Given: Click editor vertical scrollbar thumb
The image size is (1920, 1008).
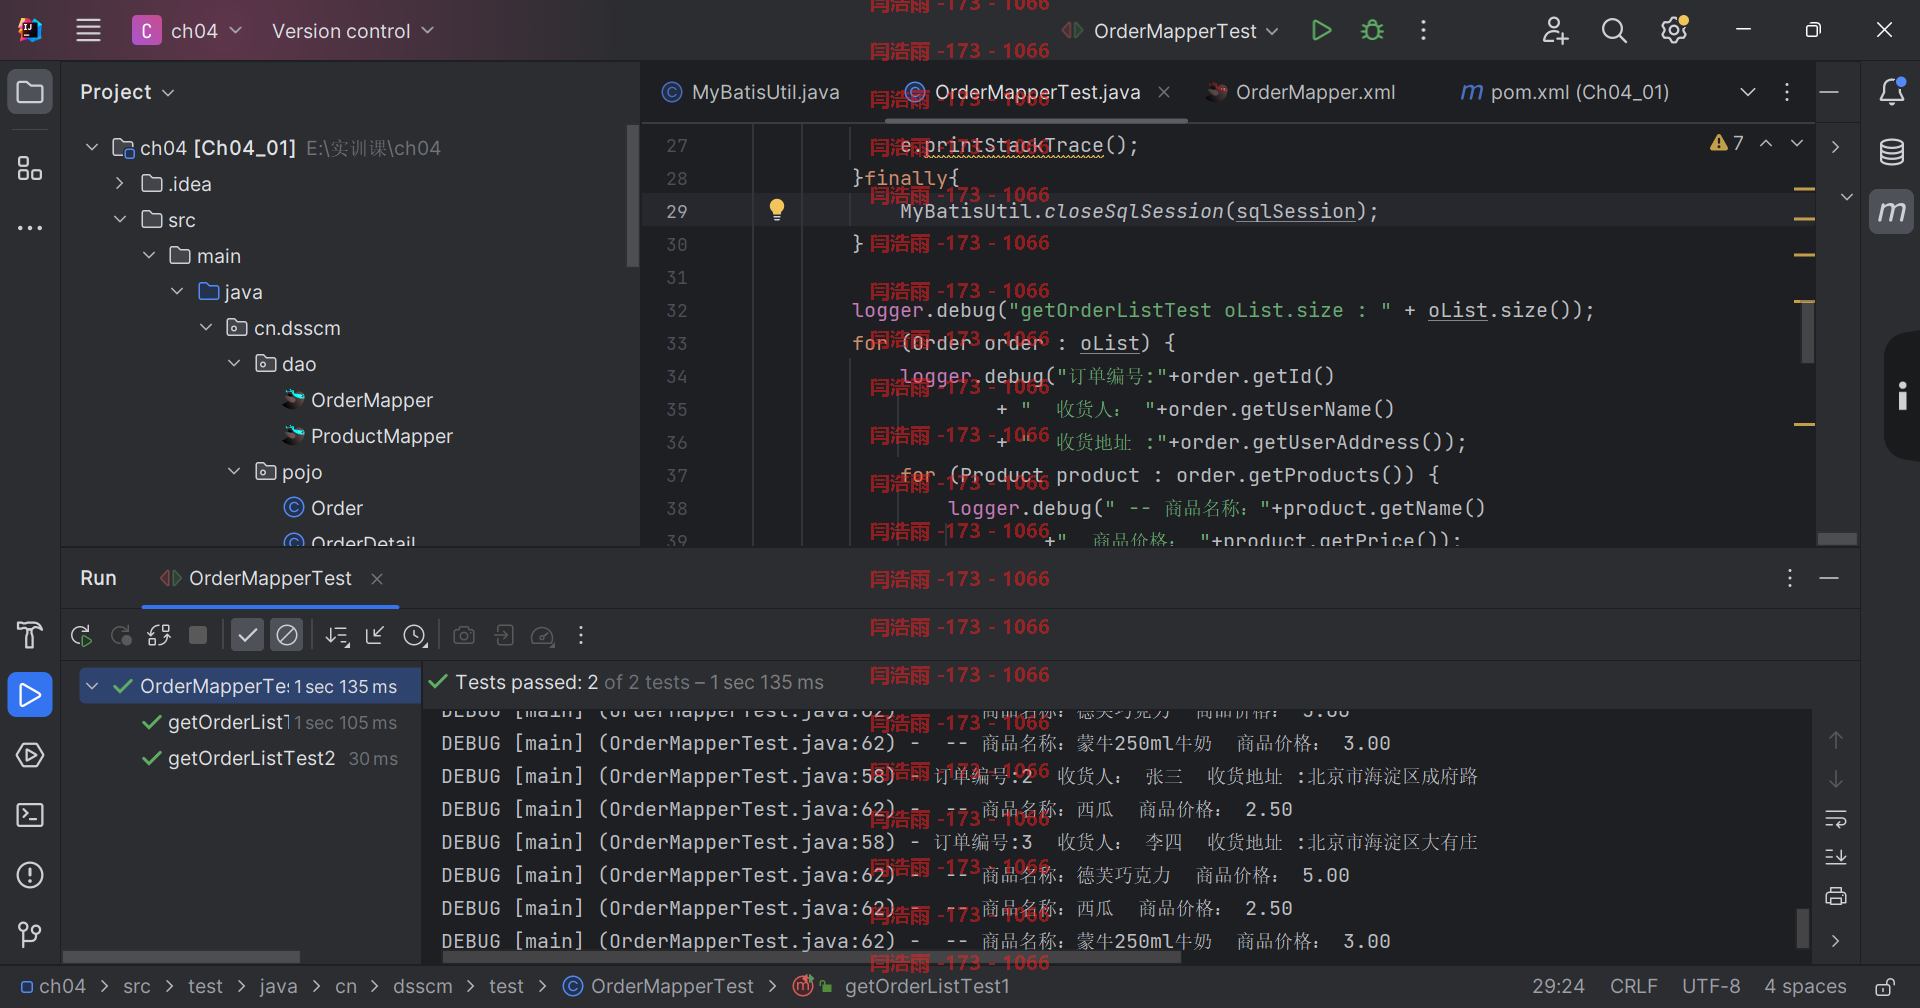Looking at the screenshot, I should click(x=1808, y=332).
